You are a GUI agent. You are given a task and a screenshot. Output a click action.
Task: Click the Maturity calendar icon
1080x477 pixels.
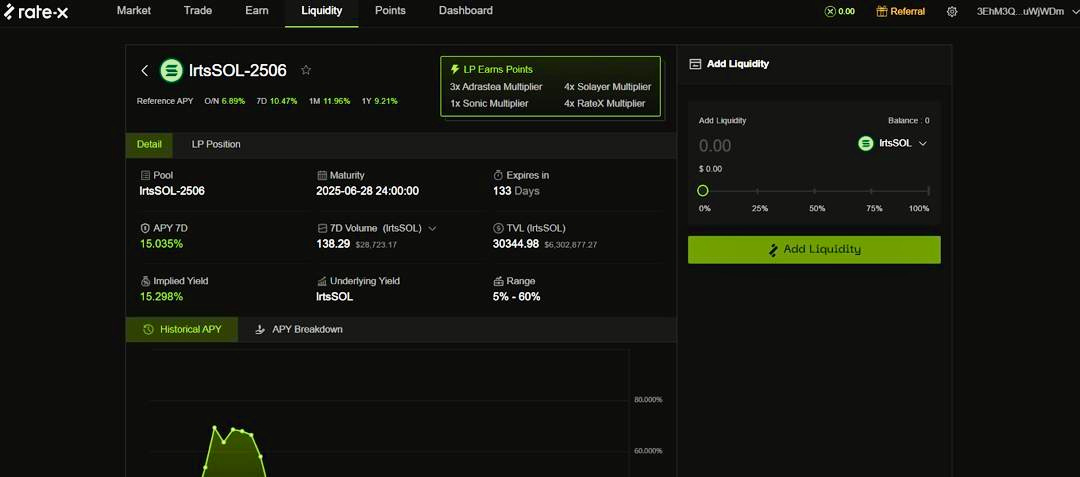(x=322, y=176)
